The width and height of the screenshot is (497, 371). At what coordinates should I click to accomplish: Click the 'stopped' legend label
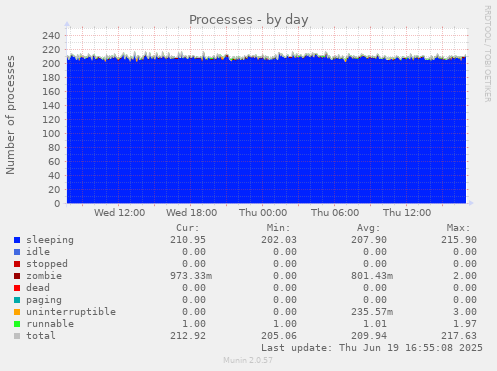47,264
